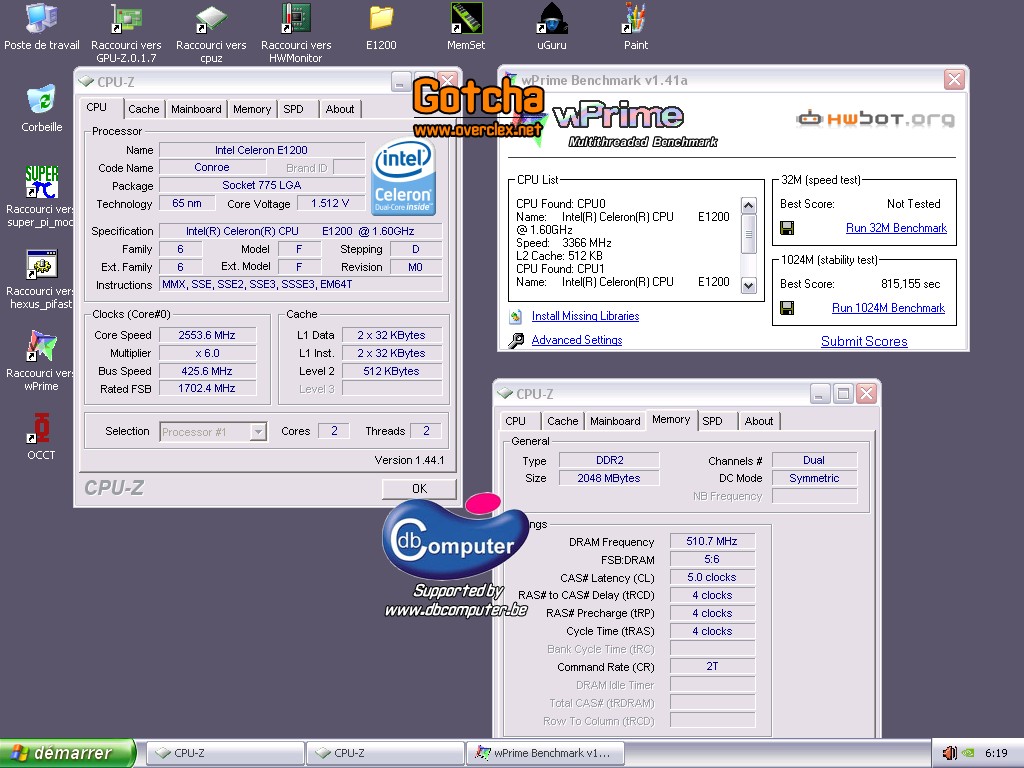Screen dimensions: 1024x768
Task: Expand the Processor #1 selection dropdown
Action: click(x=259, y=432)
